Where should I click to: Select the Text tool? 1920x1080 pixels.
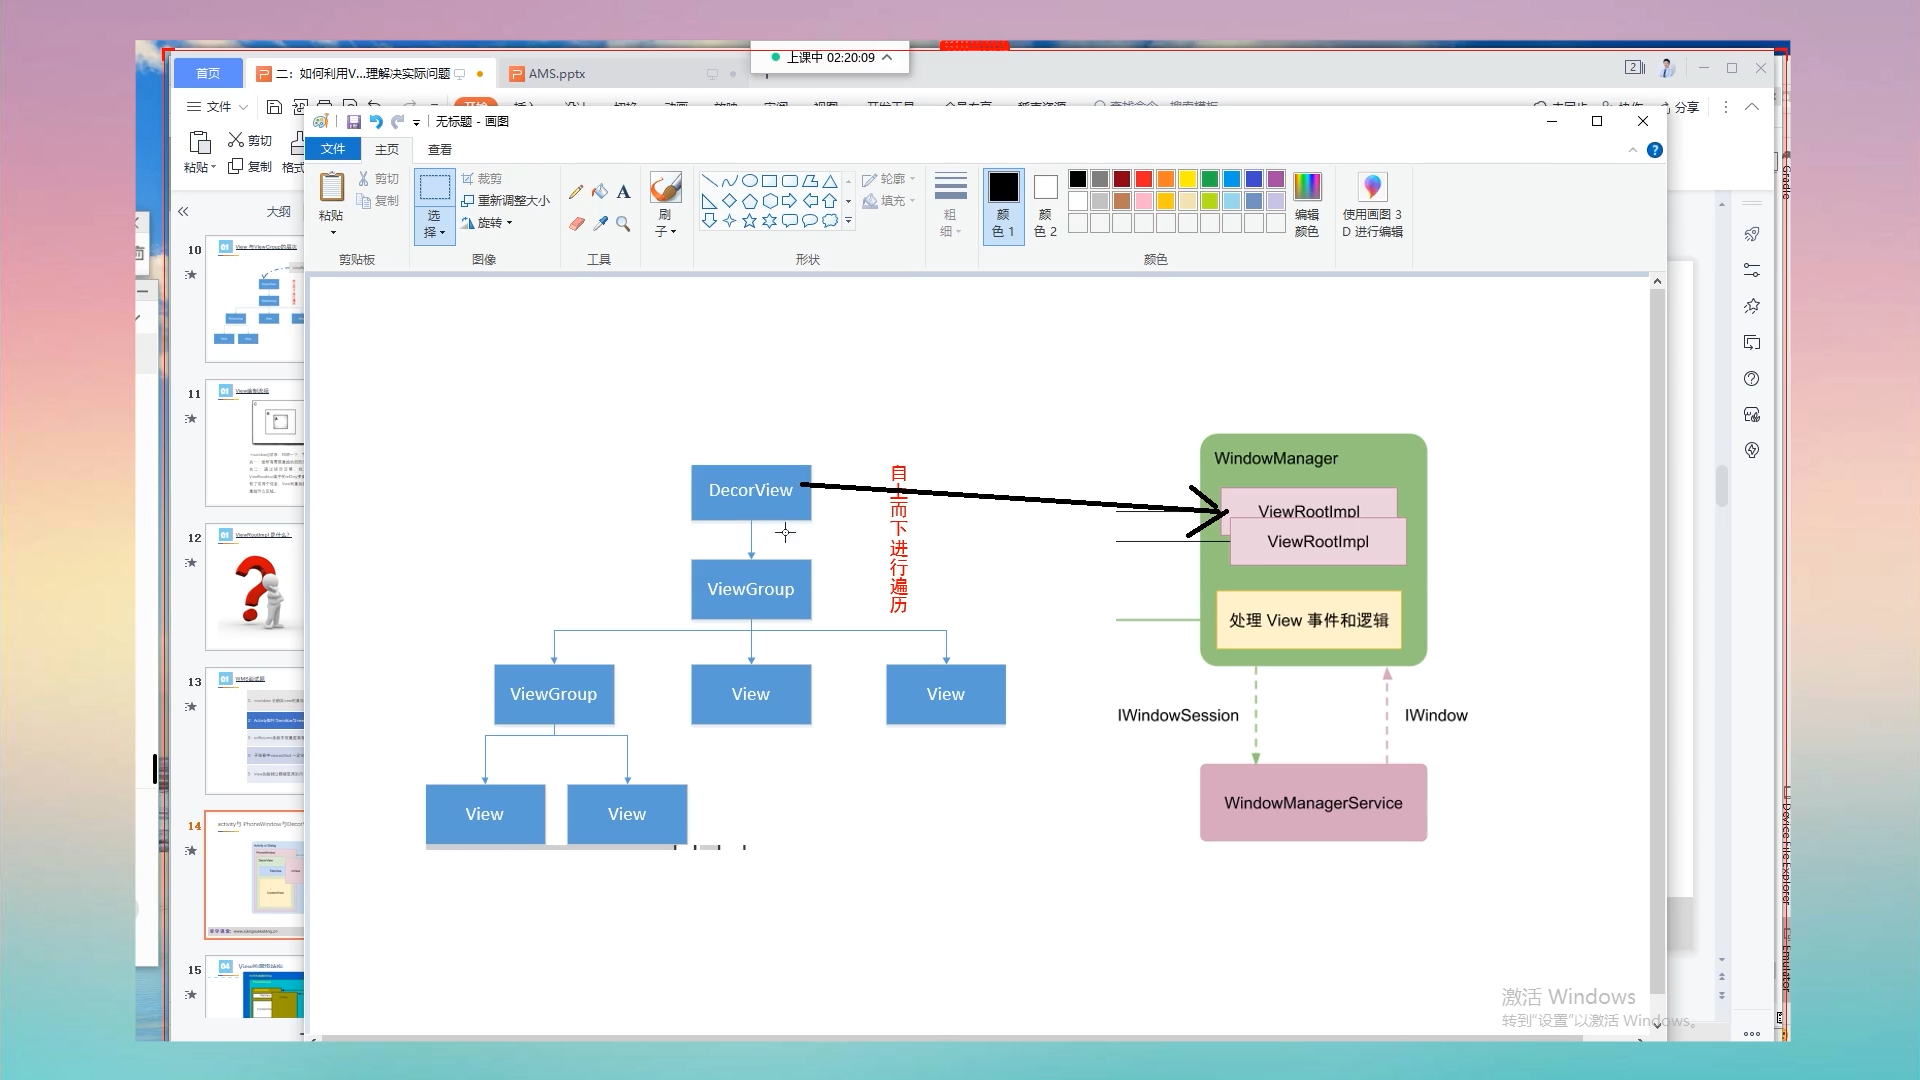pos(623,192)
